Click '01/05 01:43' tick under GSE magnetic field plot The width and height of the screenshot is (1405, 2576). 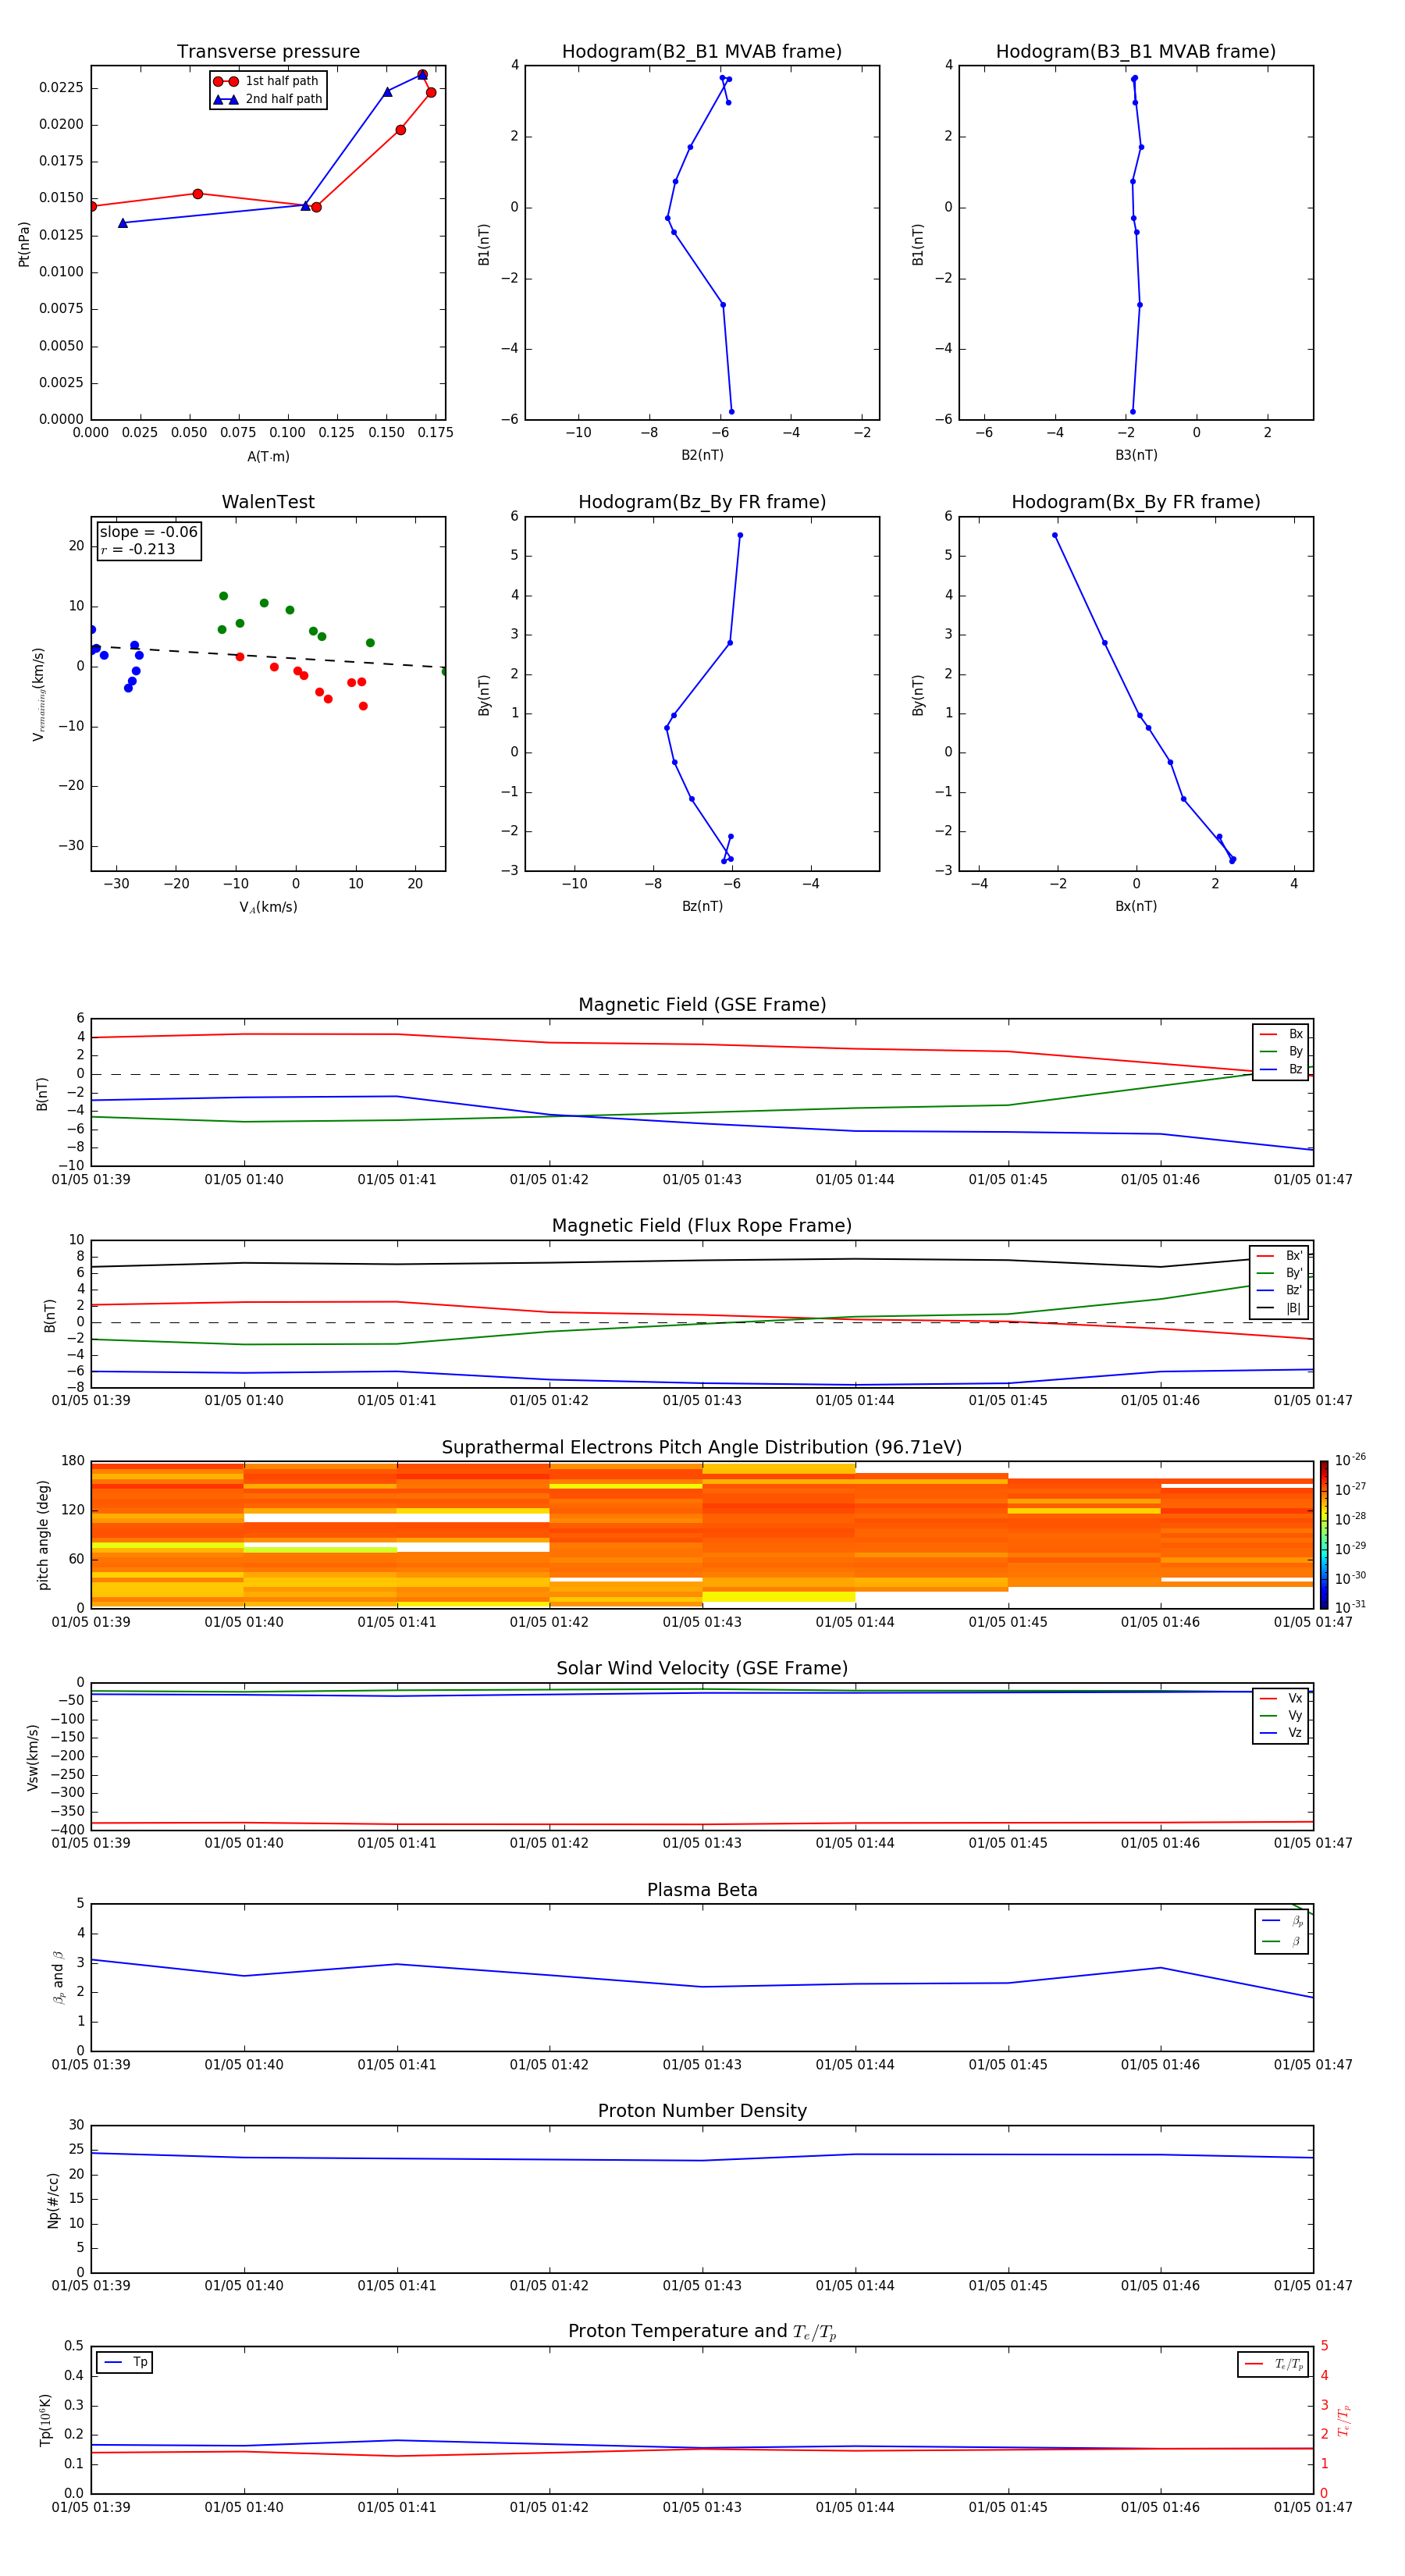(x=702, y=1180)
